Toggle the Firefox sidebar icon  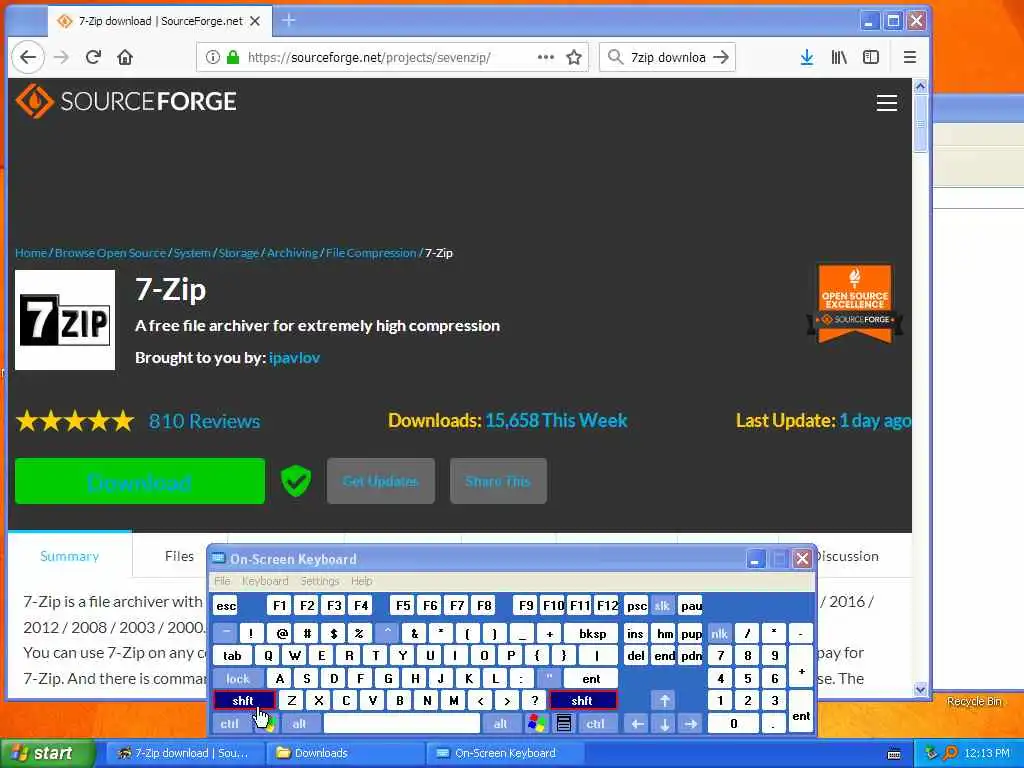click(871, 57)
